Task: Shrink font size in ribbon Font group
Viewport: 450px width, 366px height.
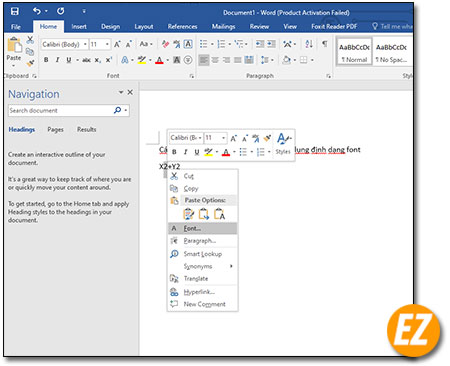Action: click(129, 44)
